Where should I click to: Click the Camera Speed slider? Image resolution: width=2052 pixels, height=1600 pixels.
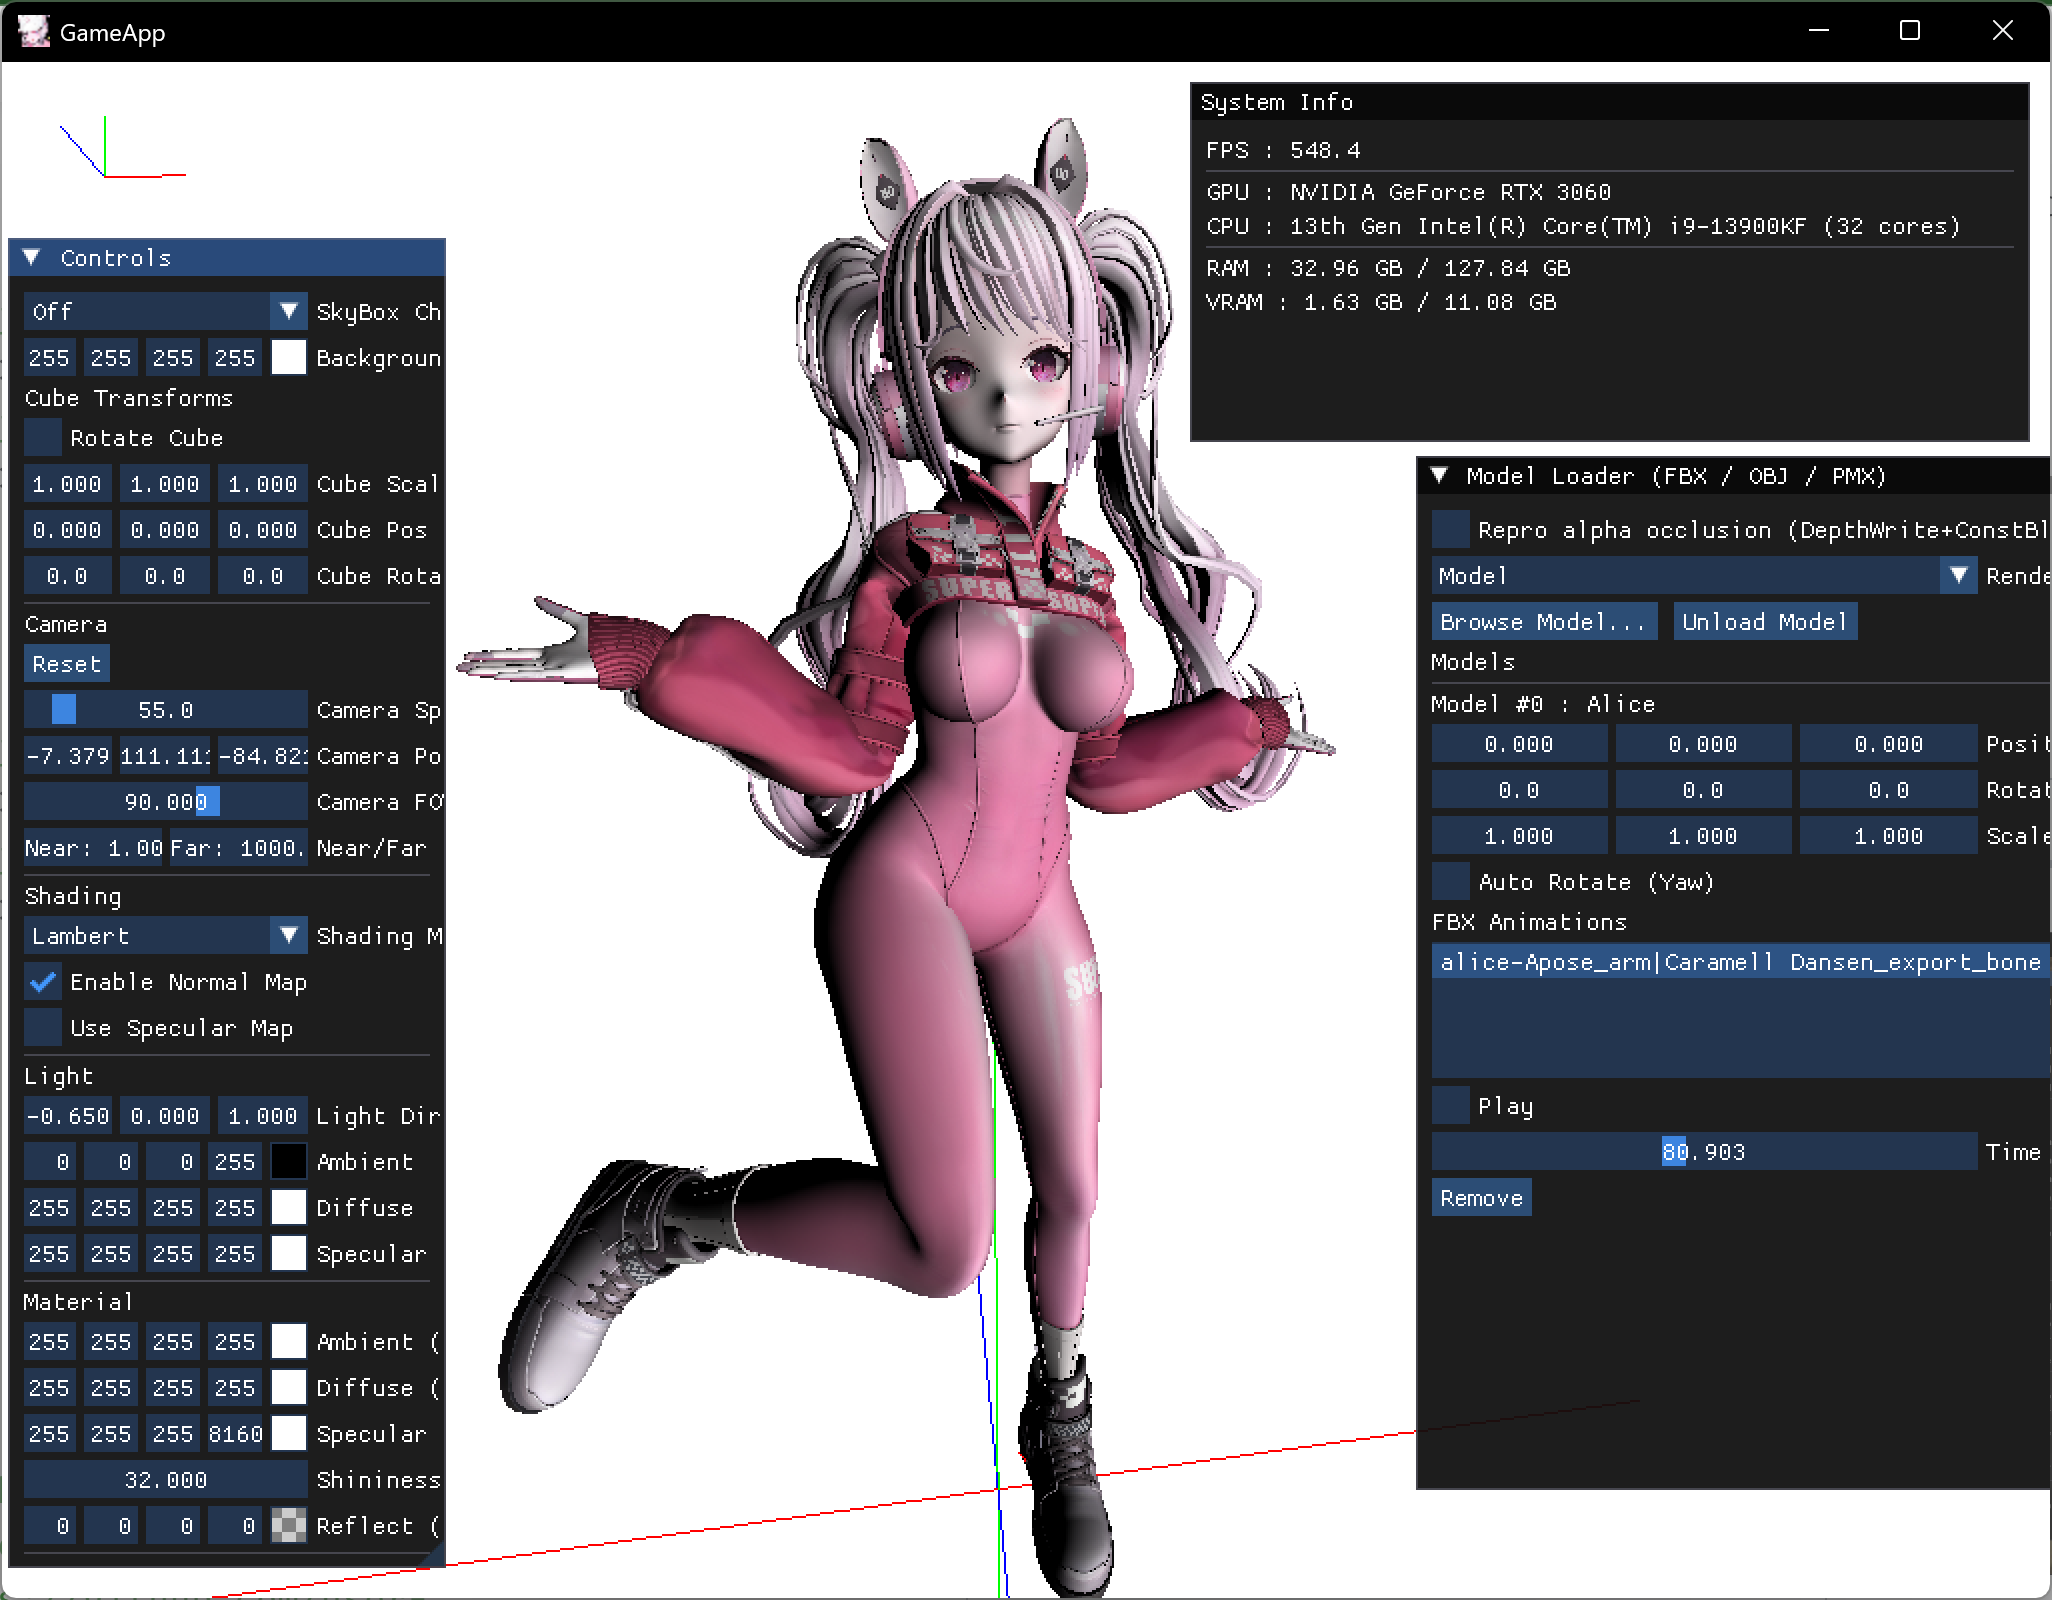(x=165, y=710)
